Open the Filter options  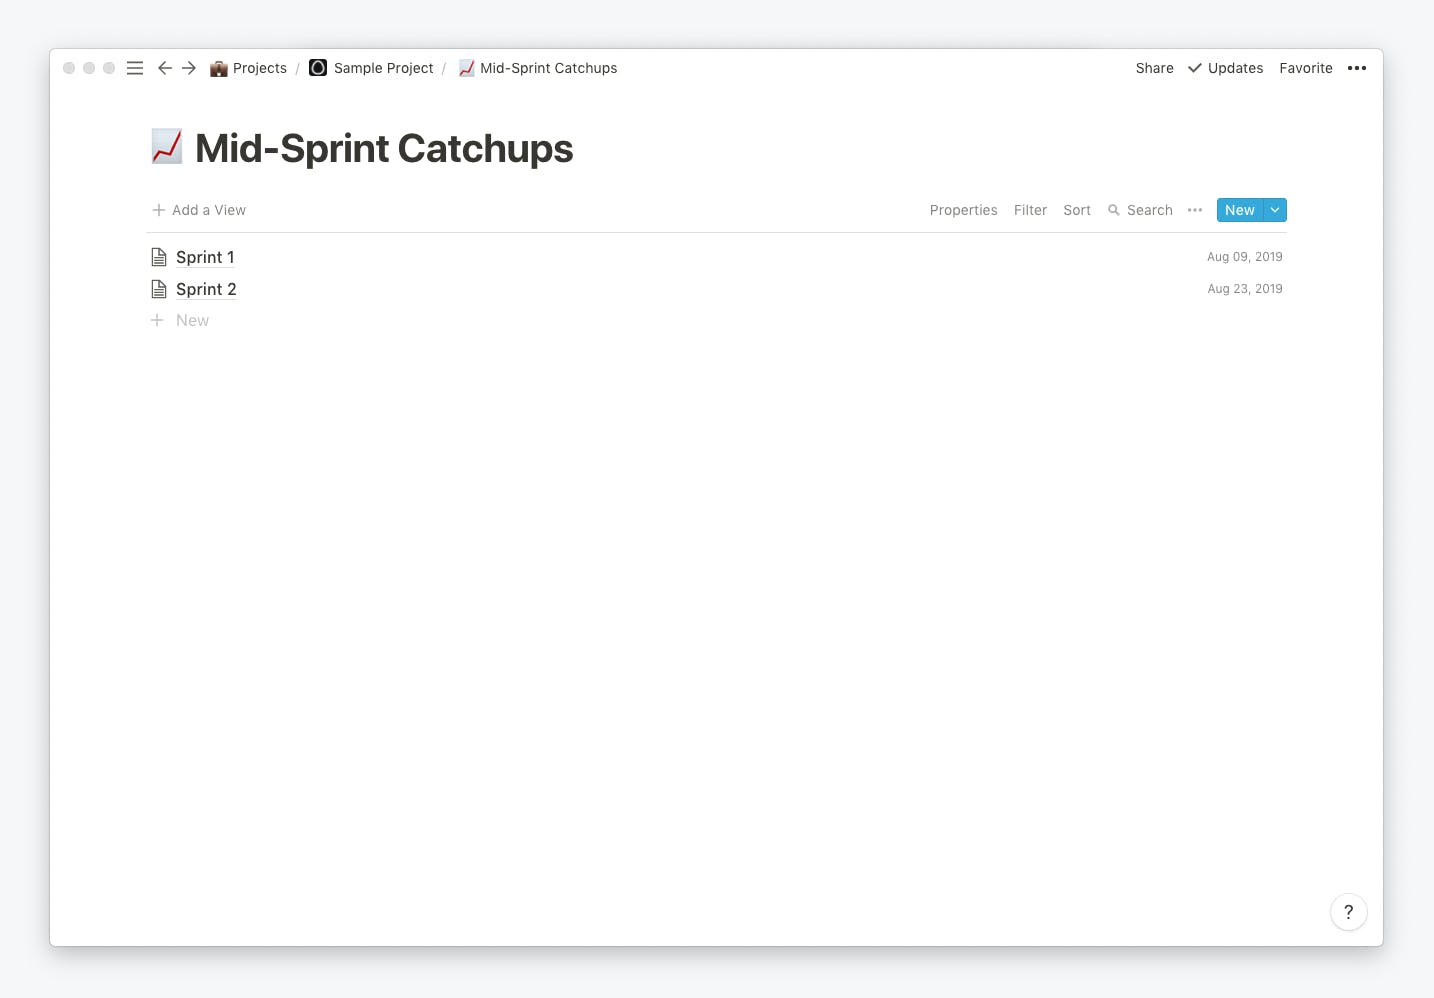pyautogui.click(x=1030, y=210)
